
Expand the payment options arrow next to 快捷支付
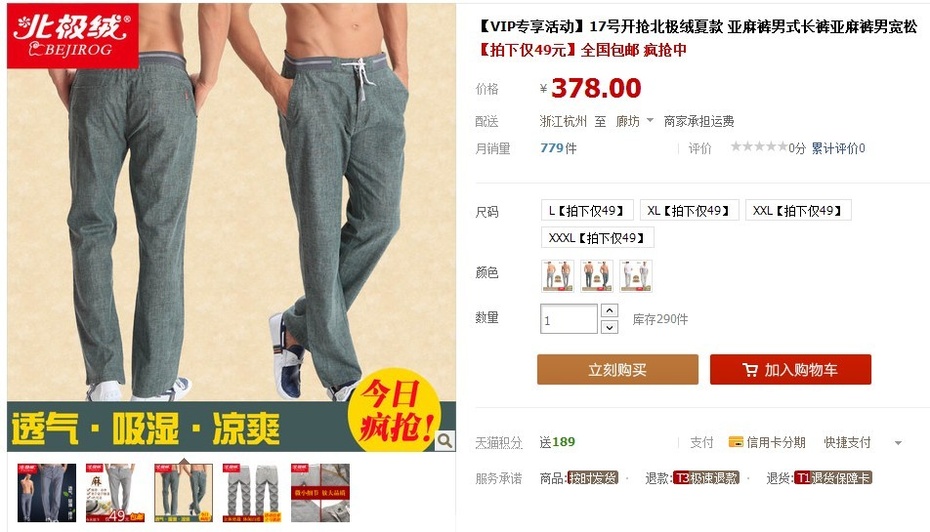(898, 443)
